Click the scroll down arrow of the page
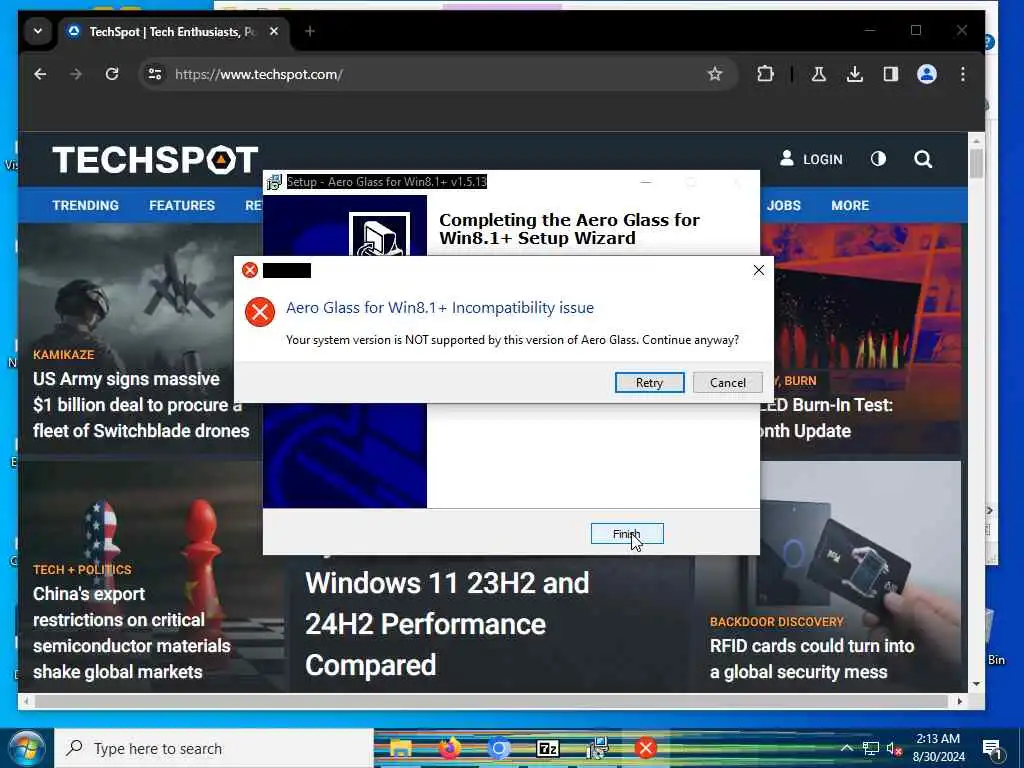 (x=976, y=684)
